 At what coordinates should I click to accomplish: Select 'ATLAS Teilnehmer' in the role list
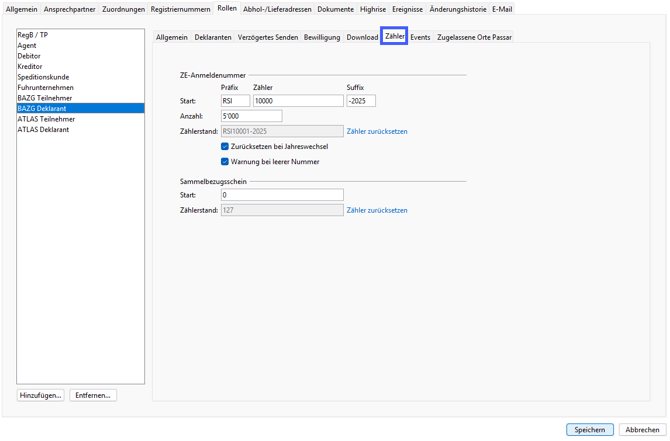pos(46,119)
